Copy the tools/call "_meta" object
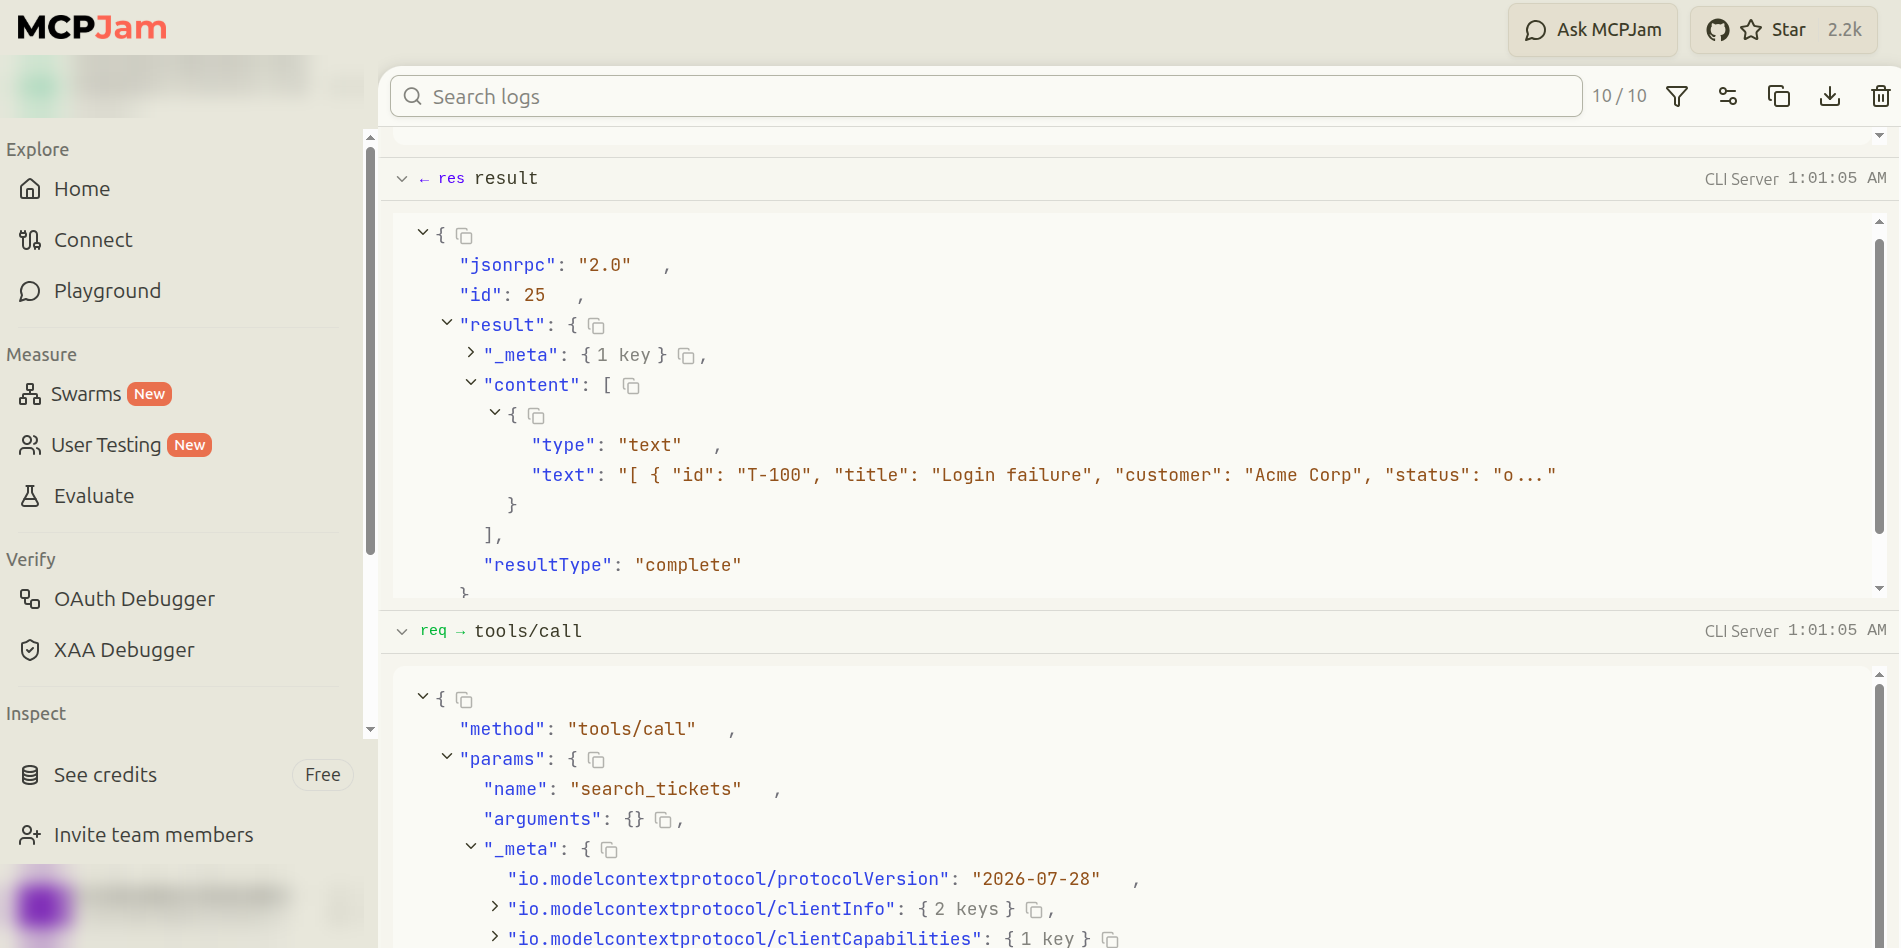Viewport: 1901px width, 948px height. (x=609, y=850)
